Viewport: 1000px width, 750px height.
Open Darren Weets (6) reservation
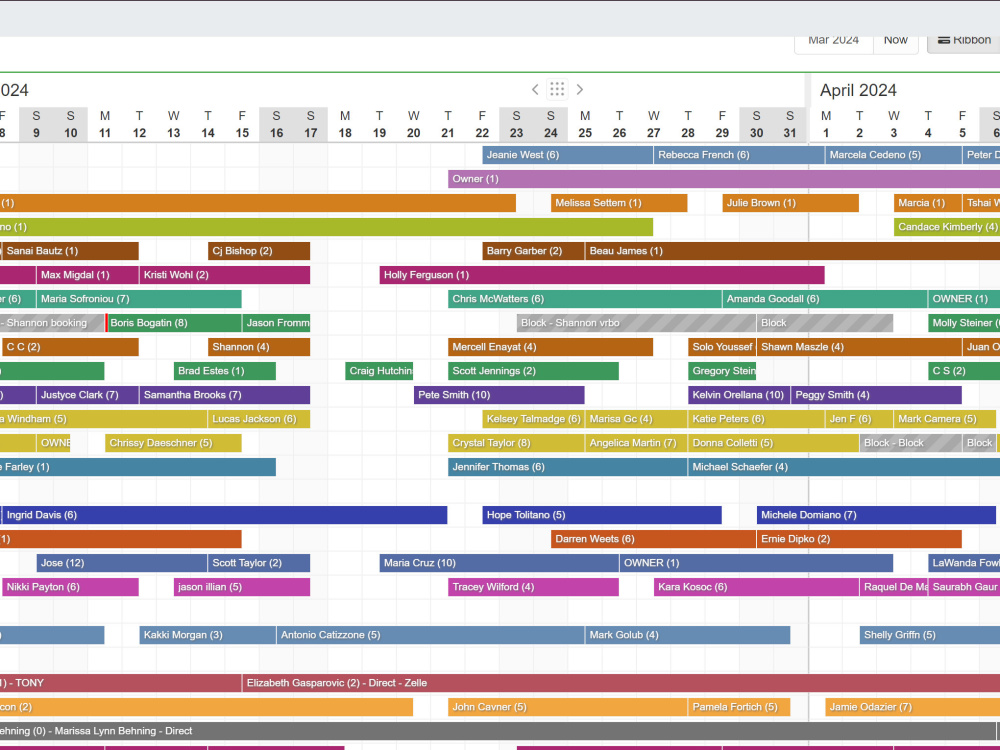click(653, 540)
